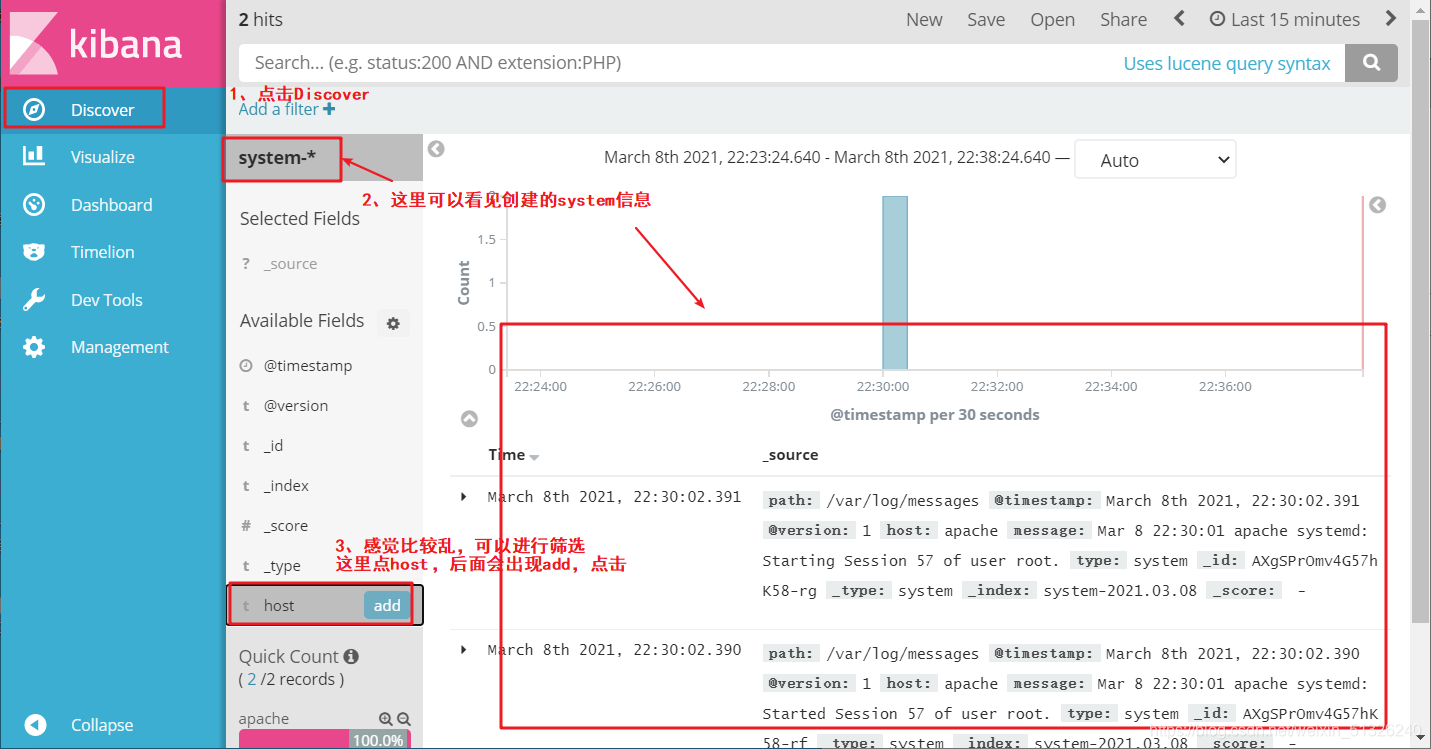Click the Quick Count info icon
1431x749 pixels.
coord(351,657)
